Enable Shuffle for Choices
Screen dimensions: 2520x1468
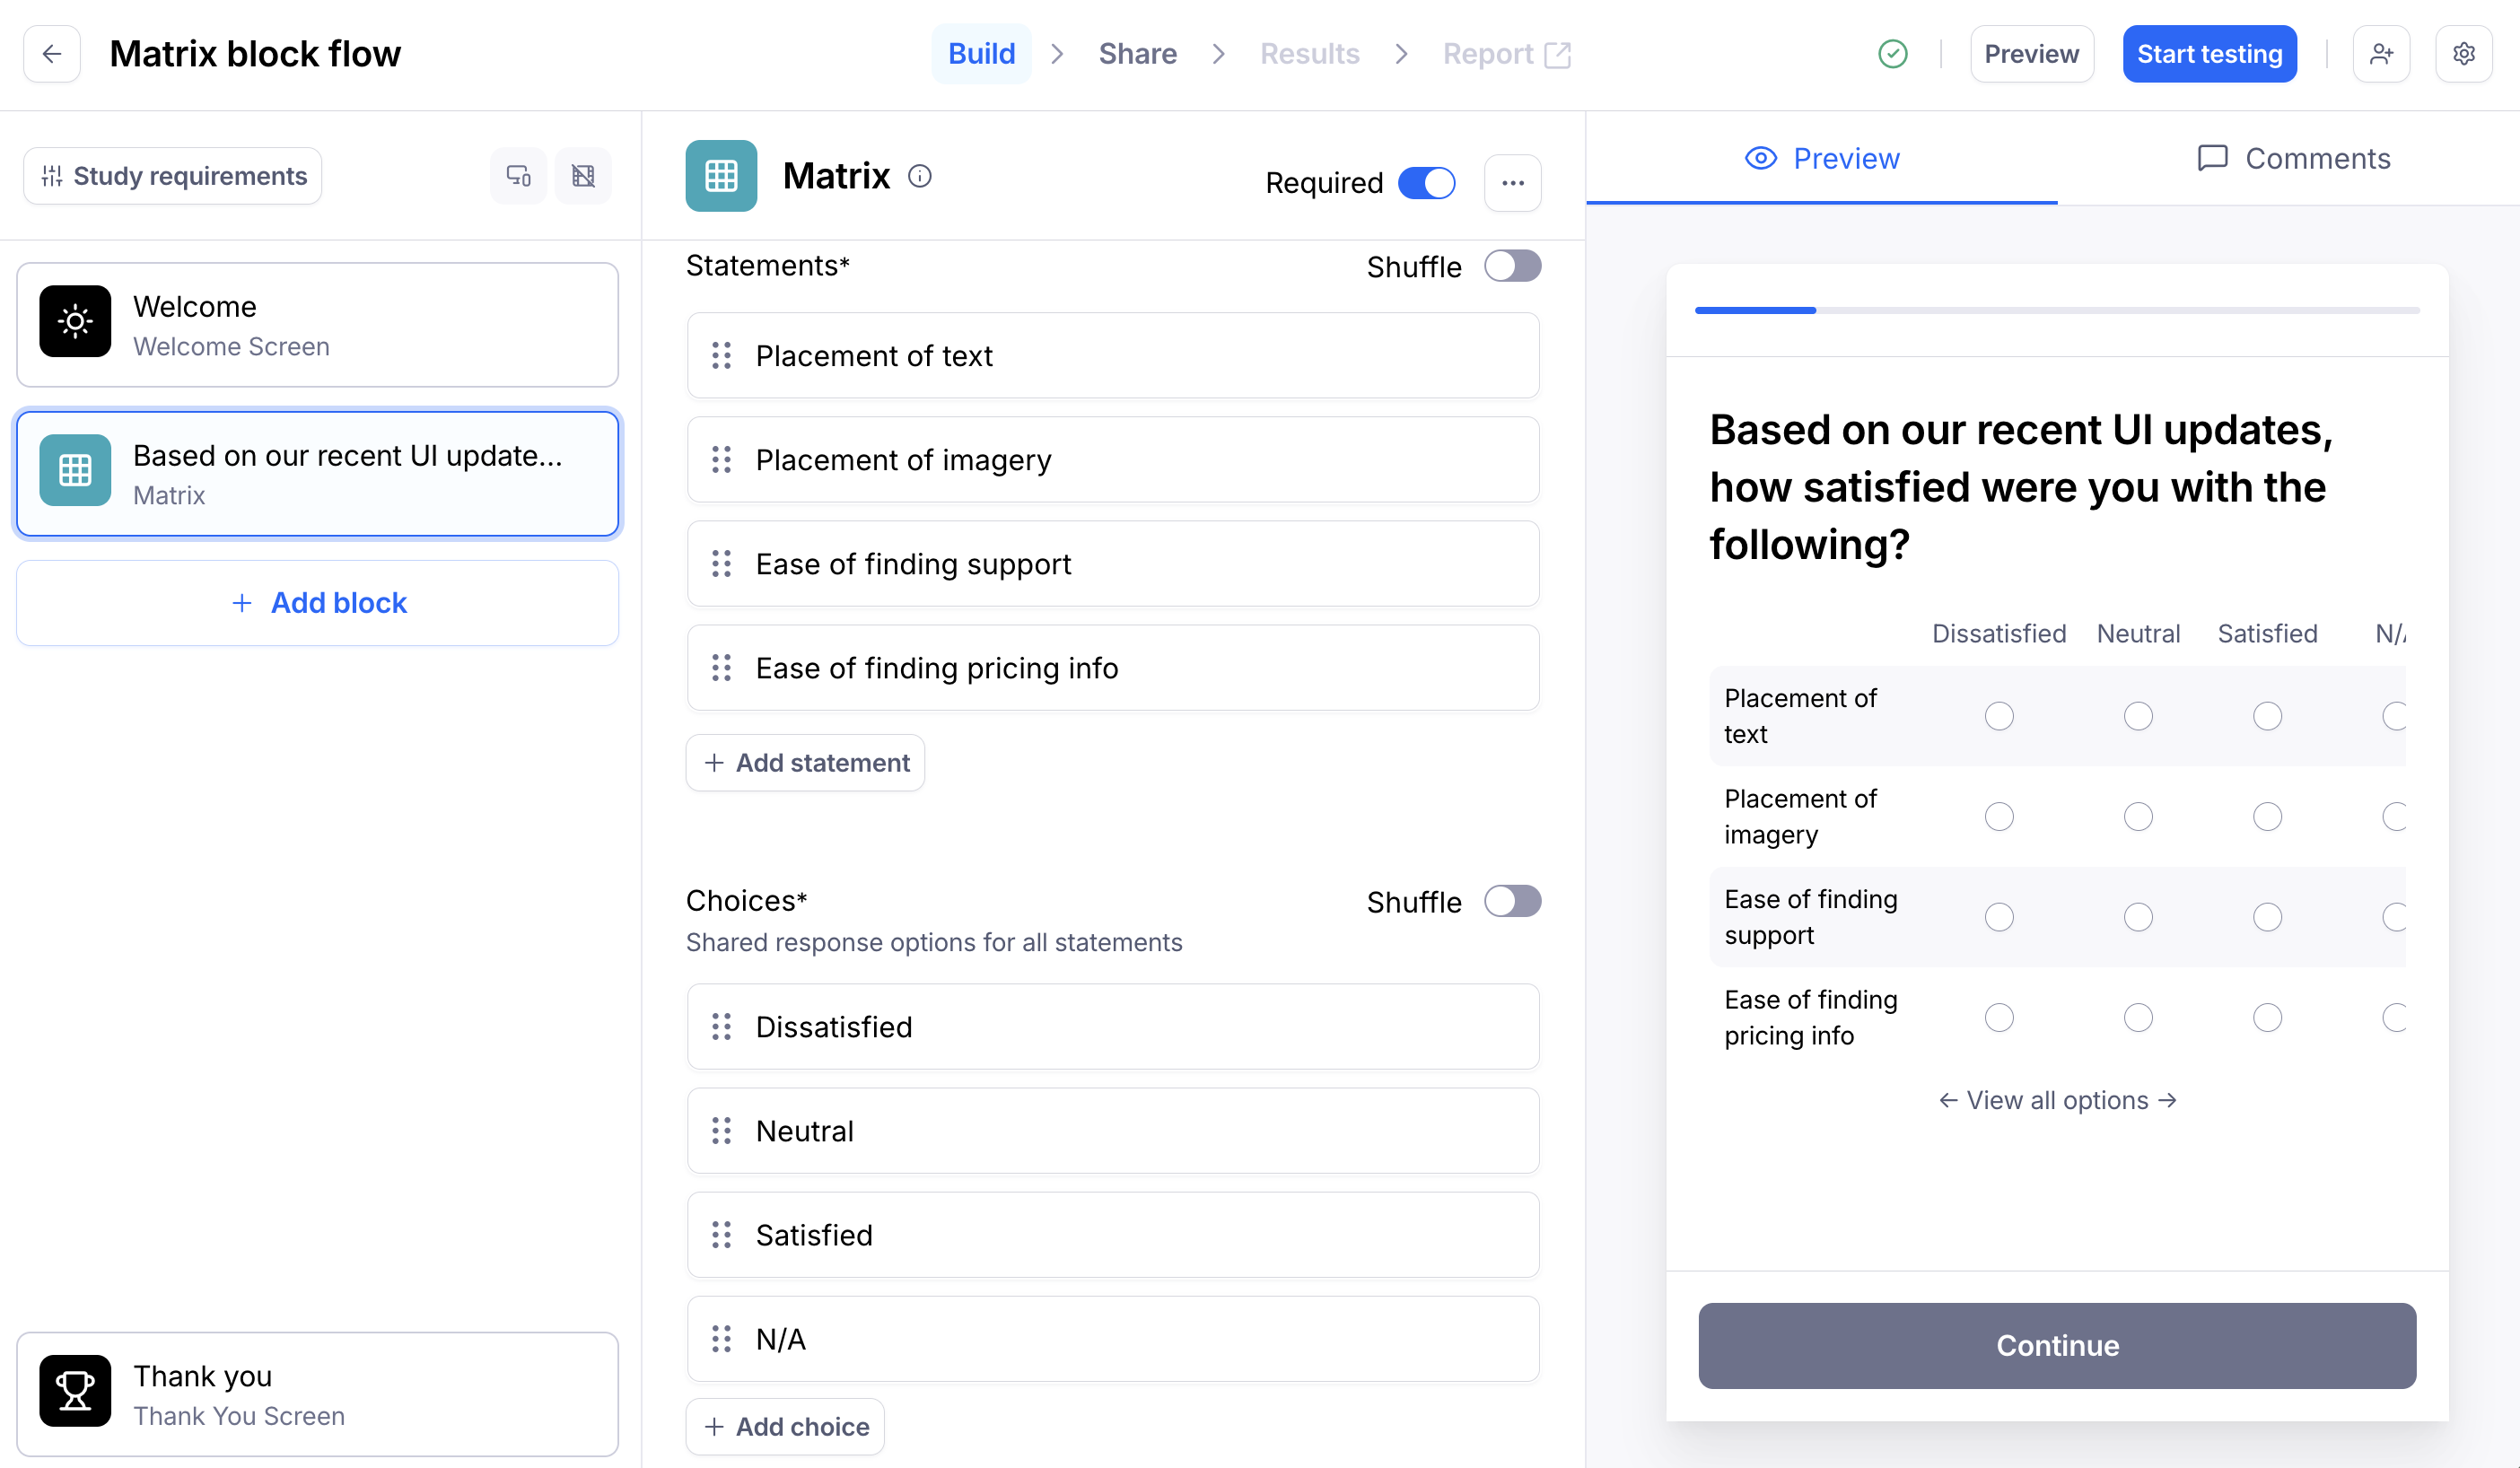(1511, 902)
